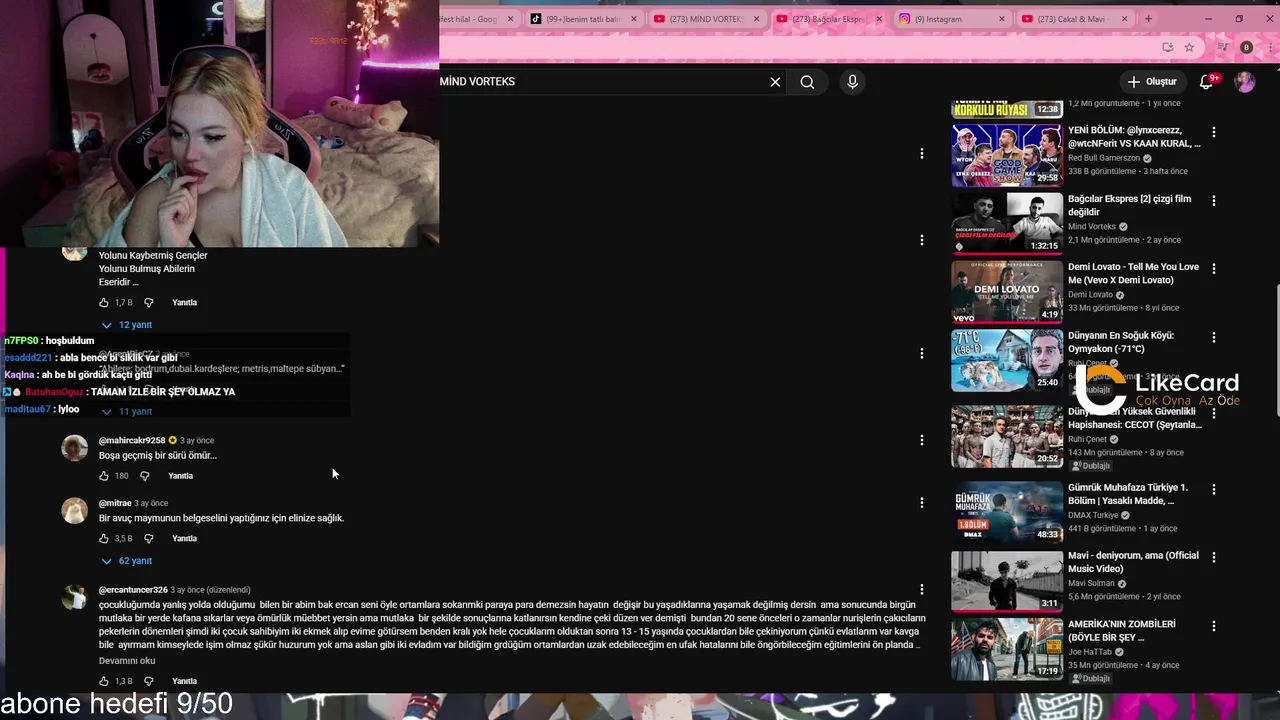Reply to mahircakr9258's comment with Yanıtla
The width and height of the screenshot is (1280, 720).
[x=180, y=476]
